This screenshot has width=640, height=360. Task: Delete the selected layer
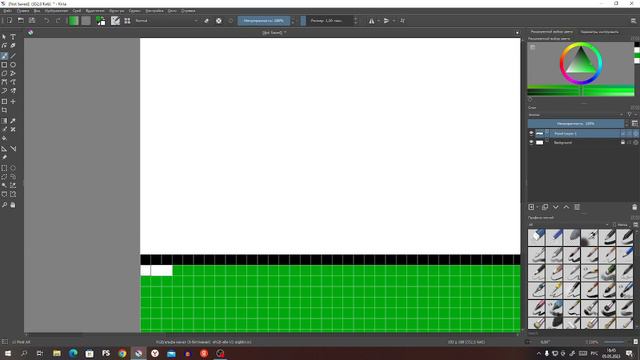pos(635,207)
